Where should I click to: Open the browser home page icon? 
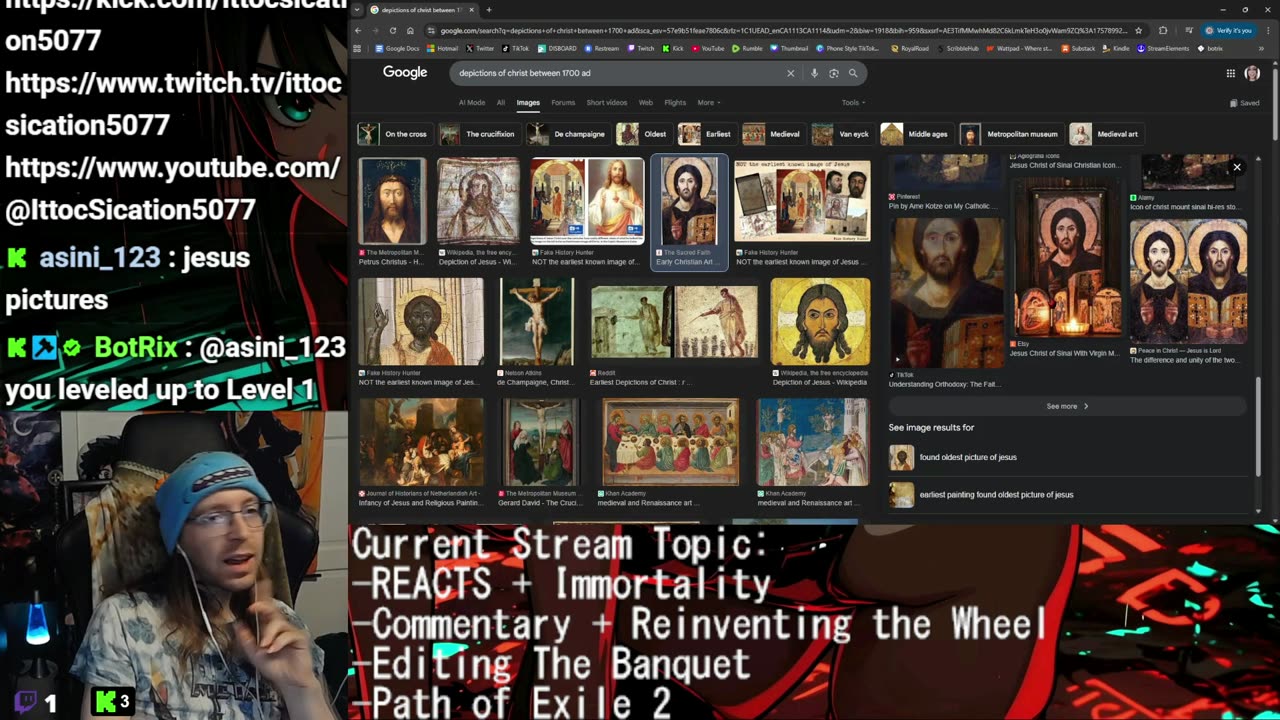[x=410, y=31]
